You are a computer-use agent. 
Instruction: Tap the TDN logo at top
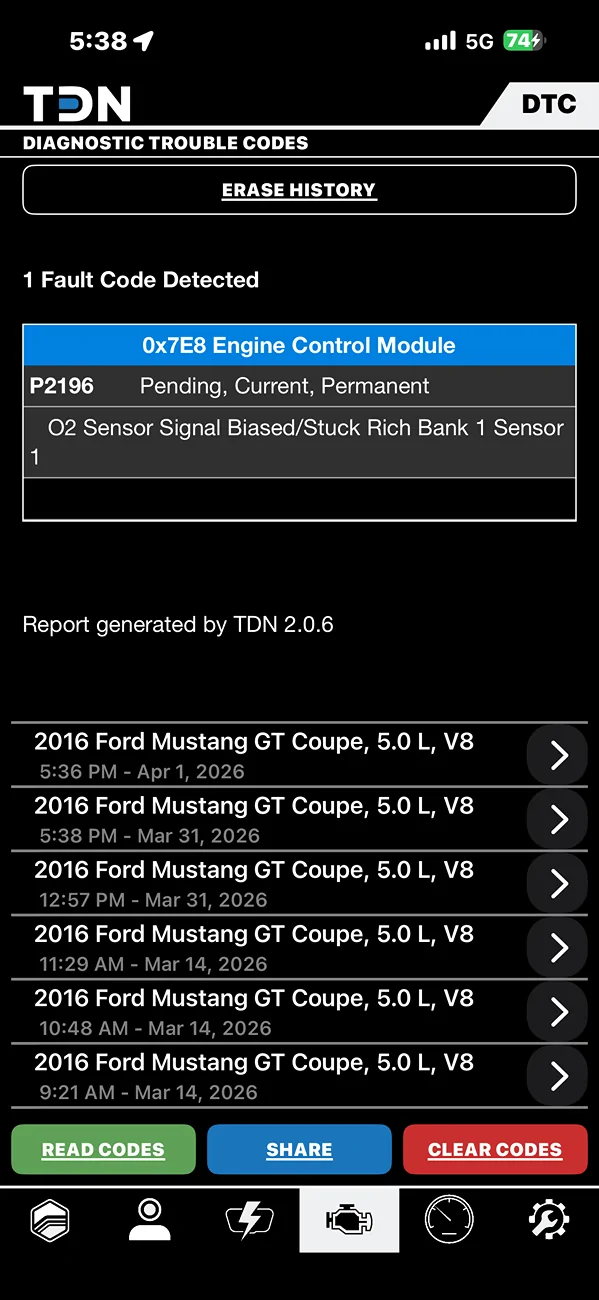point(77,104)
